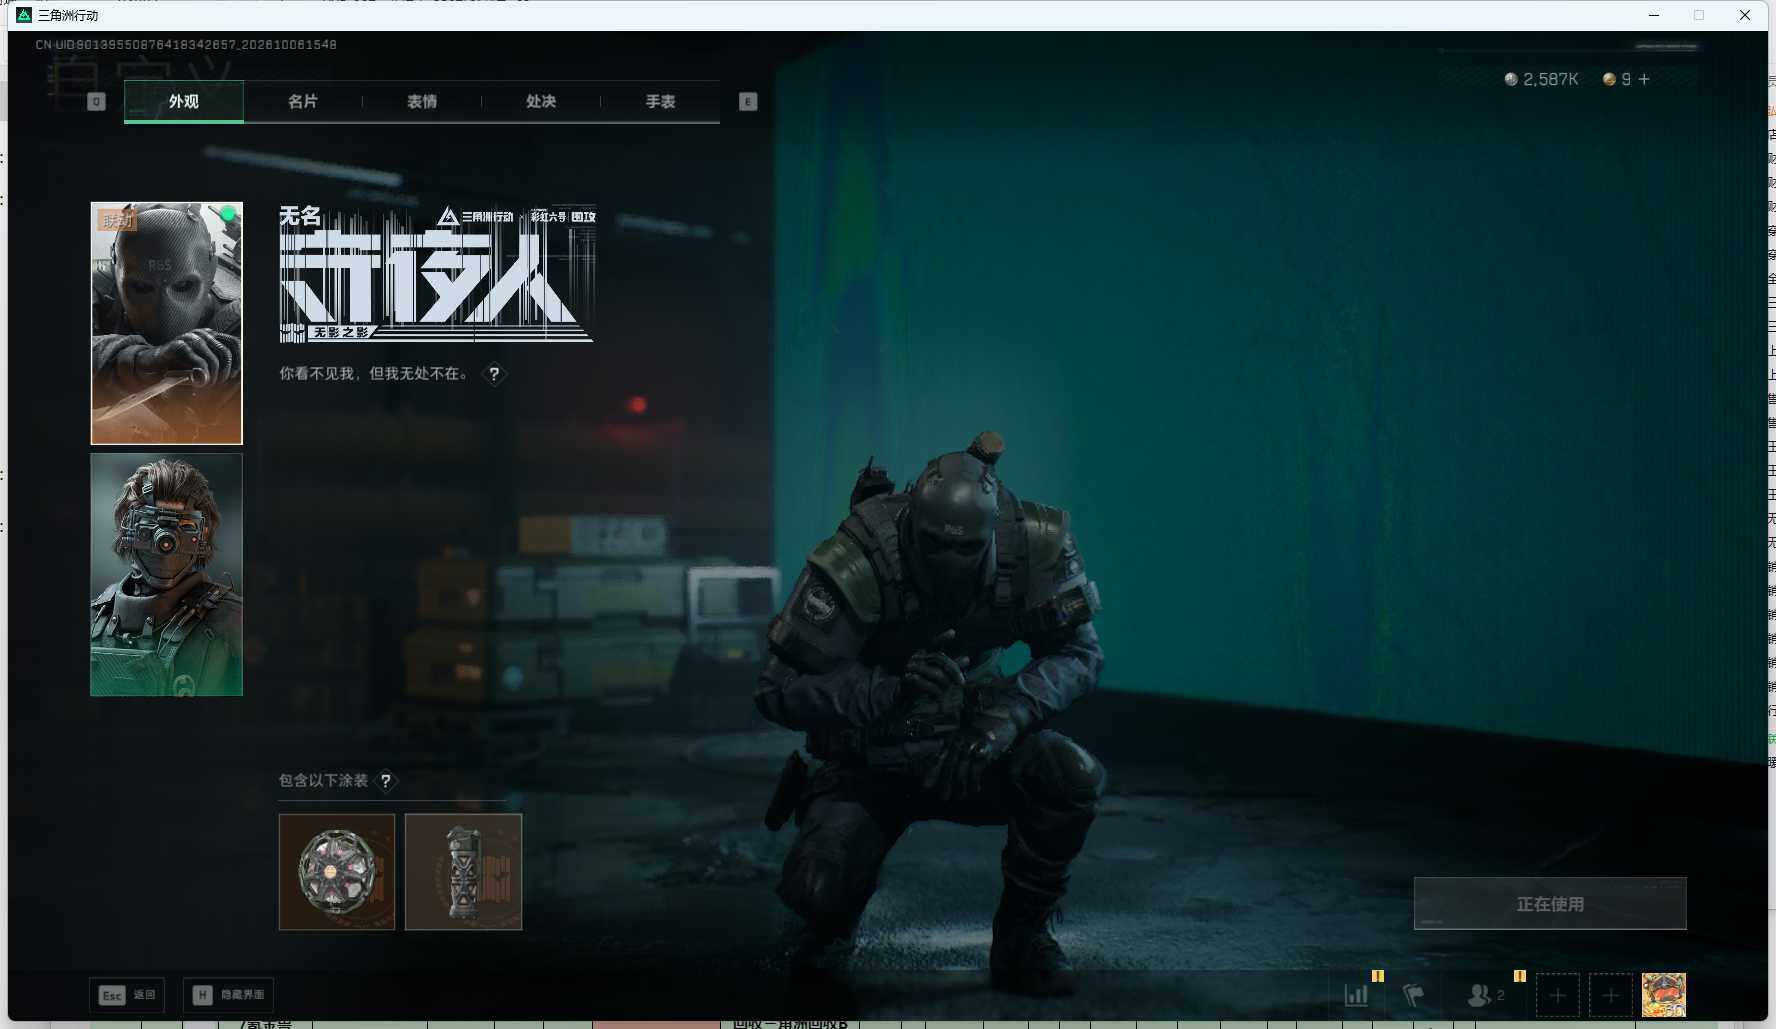Select the round grenade skin item
The height and width of the screenshot is (1029, 1776).
pyautogui.click(x=337, y=872)
